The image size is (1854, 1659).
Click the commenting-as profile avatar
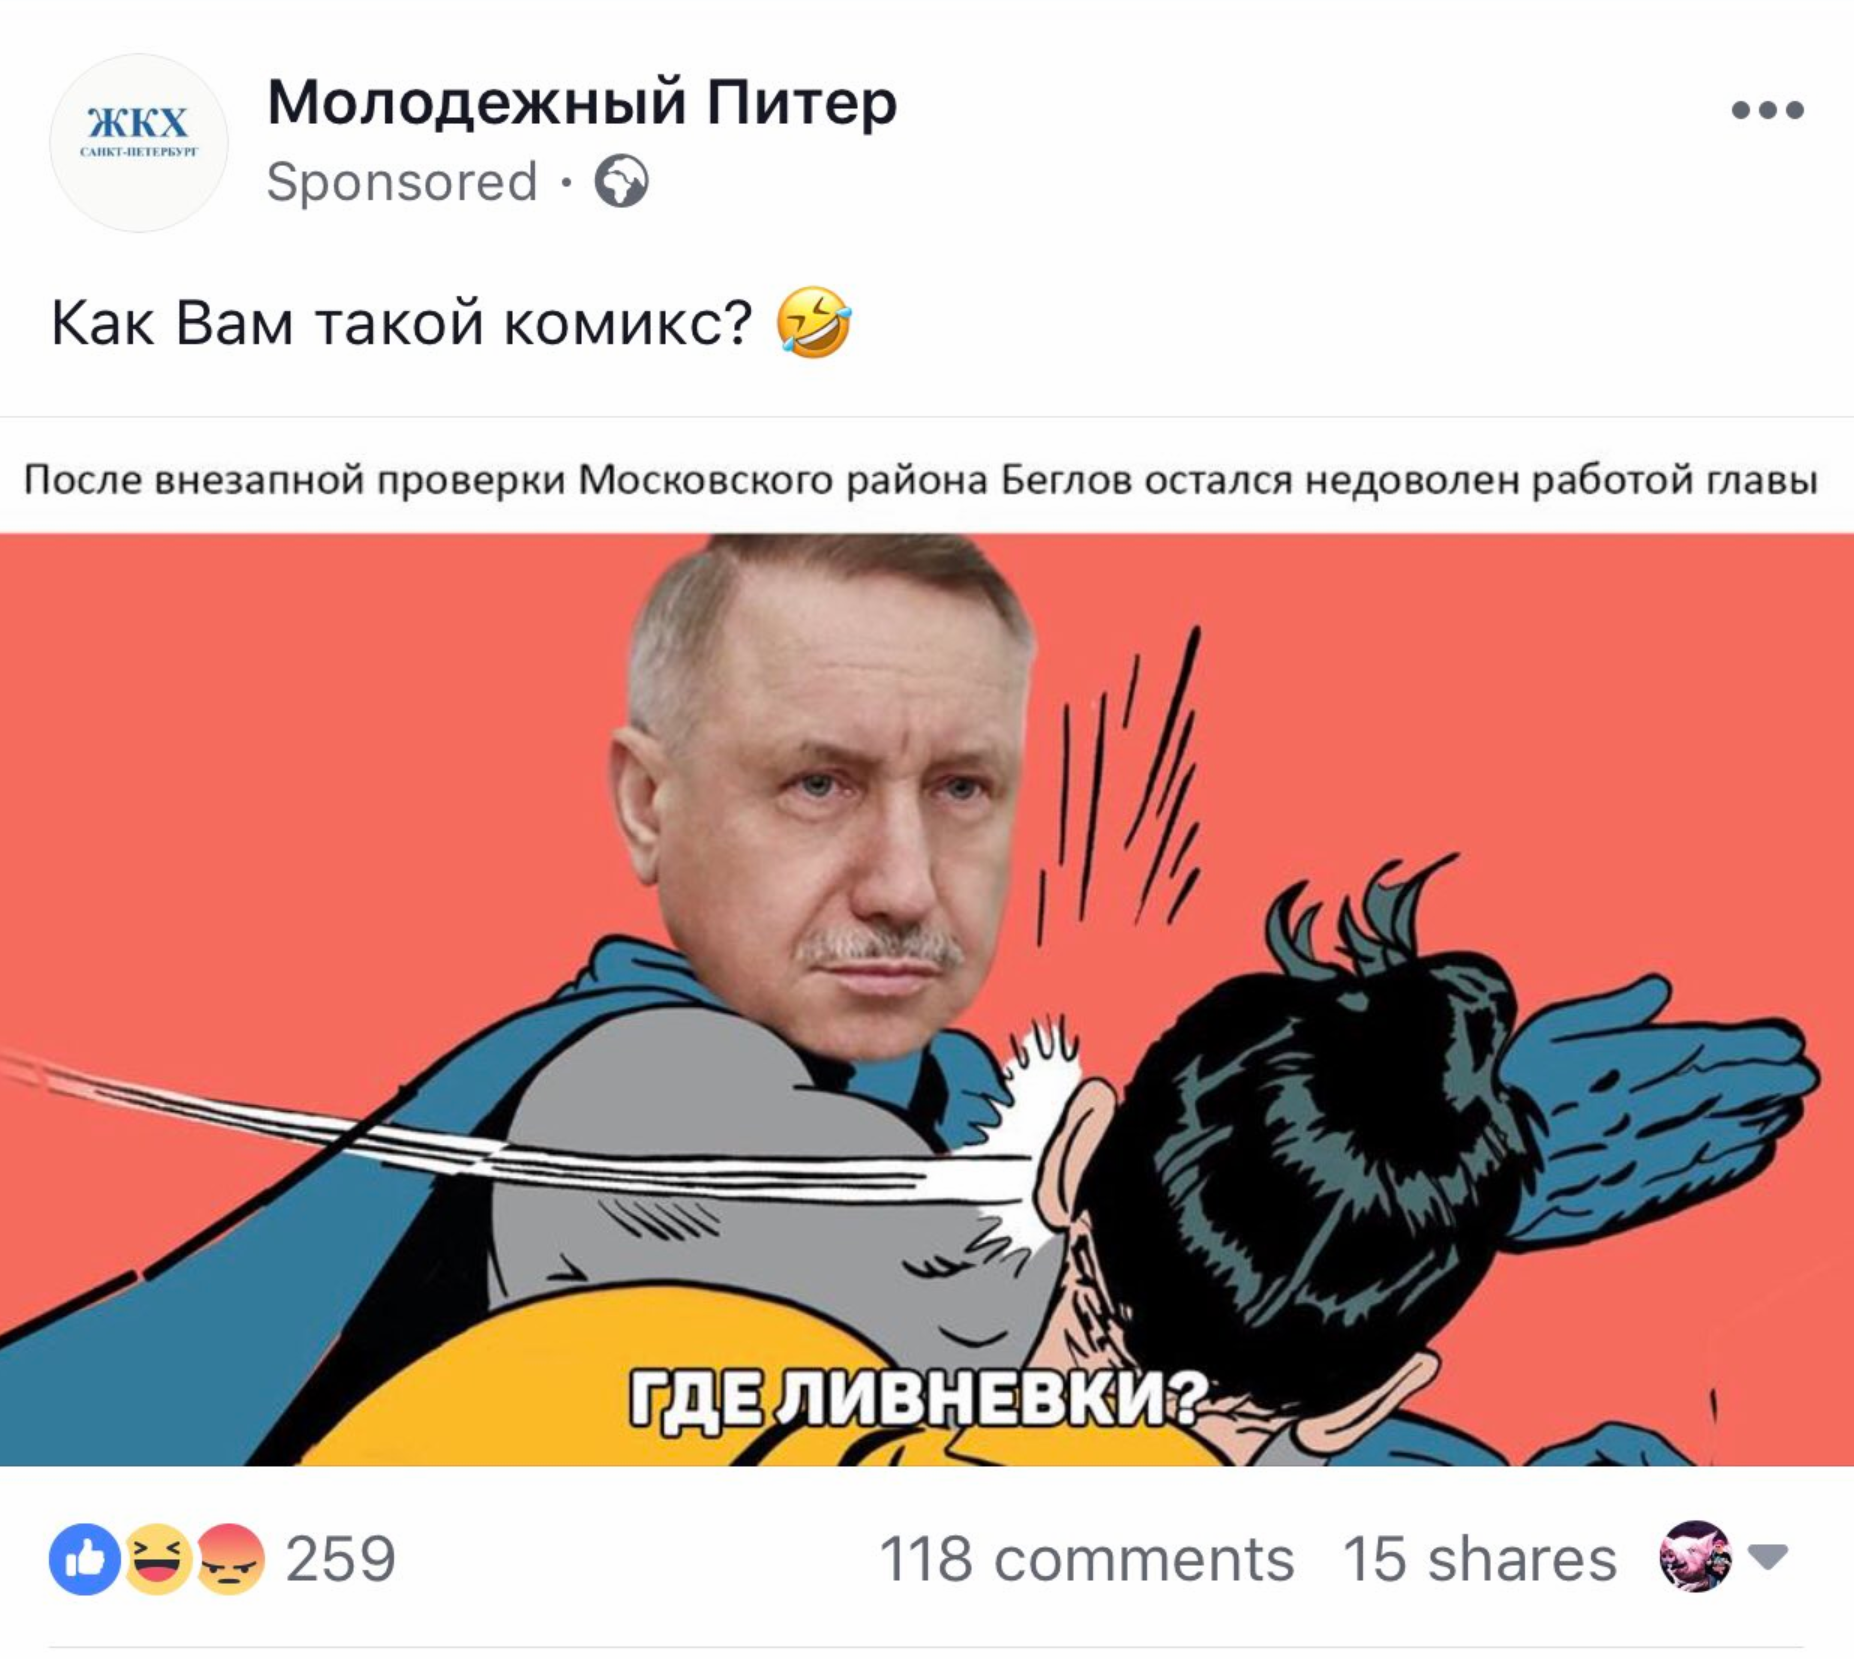[x=1695, y=1556]
